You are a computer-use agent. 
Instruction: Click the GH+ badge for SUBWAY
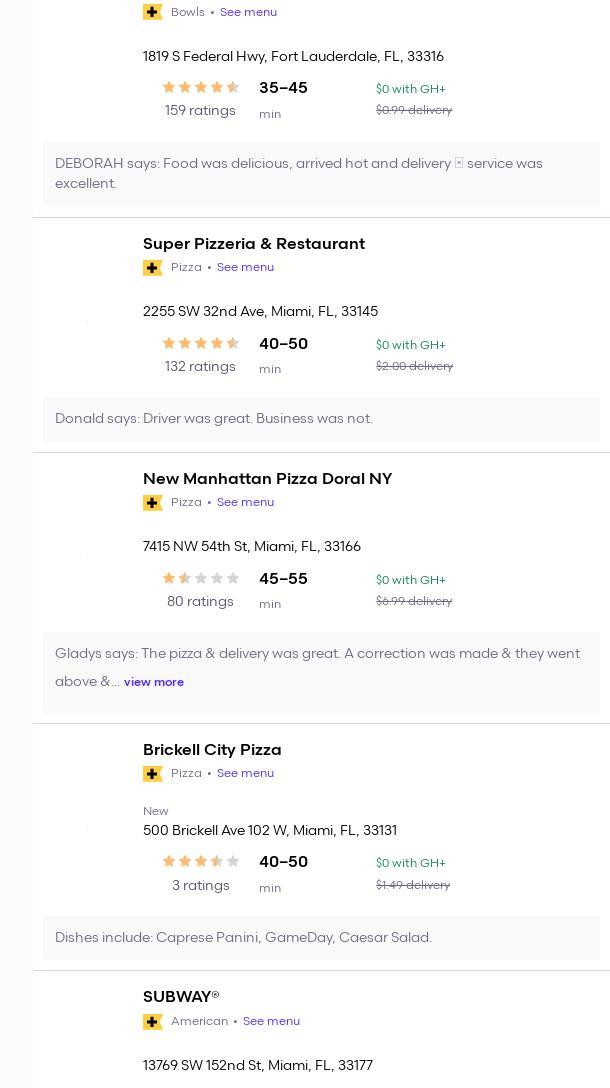[x=153, y=1022]
